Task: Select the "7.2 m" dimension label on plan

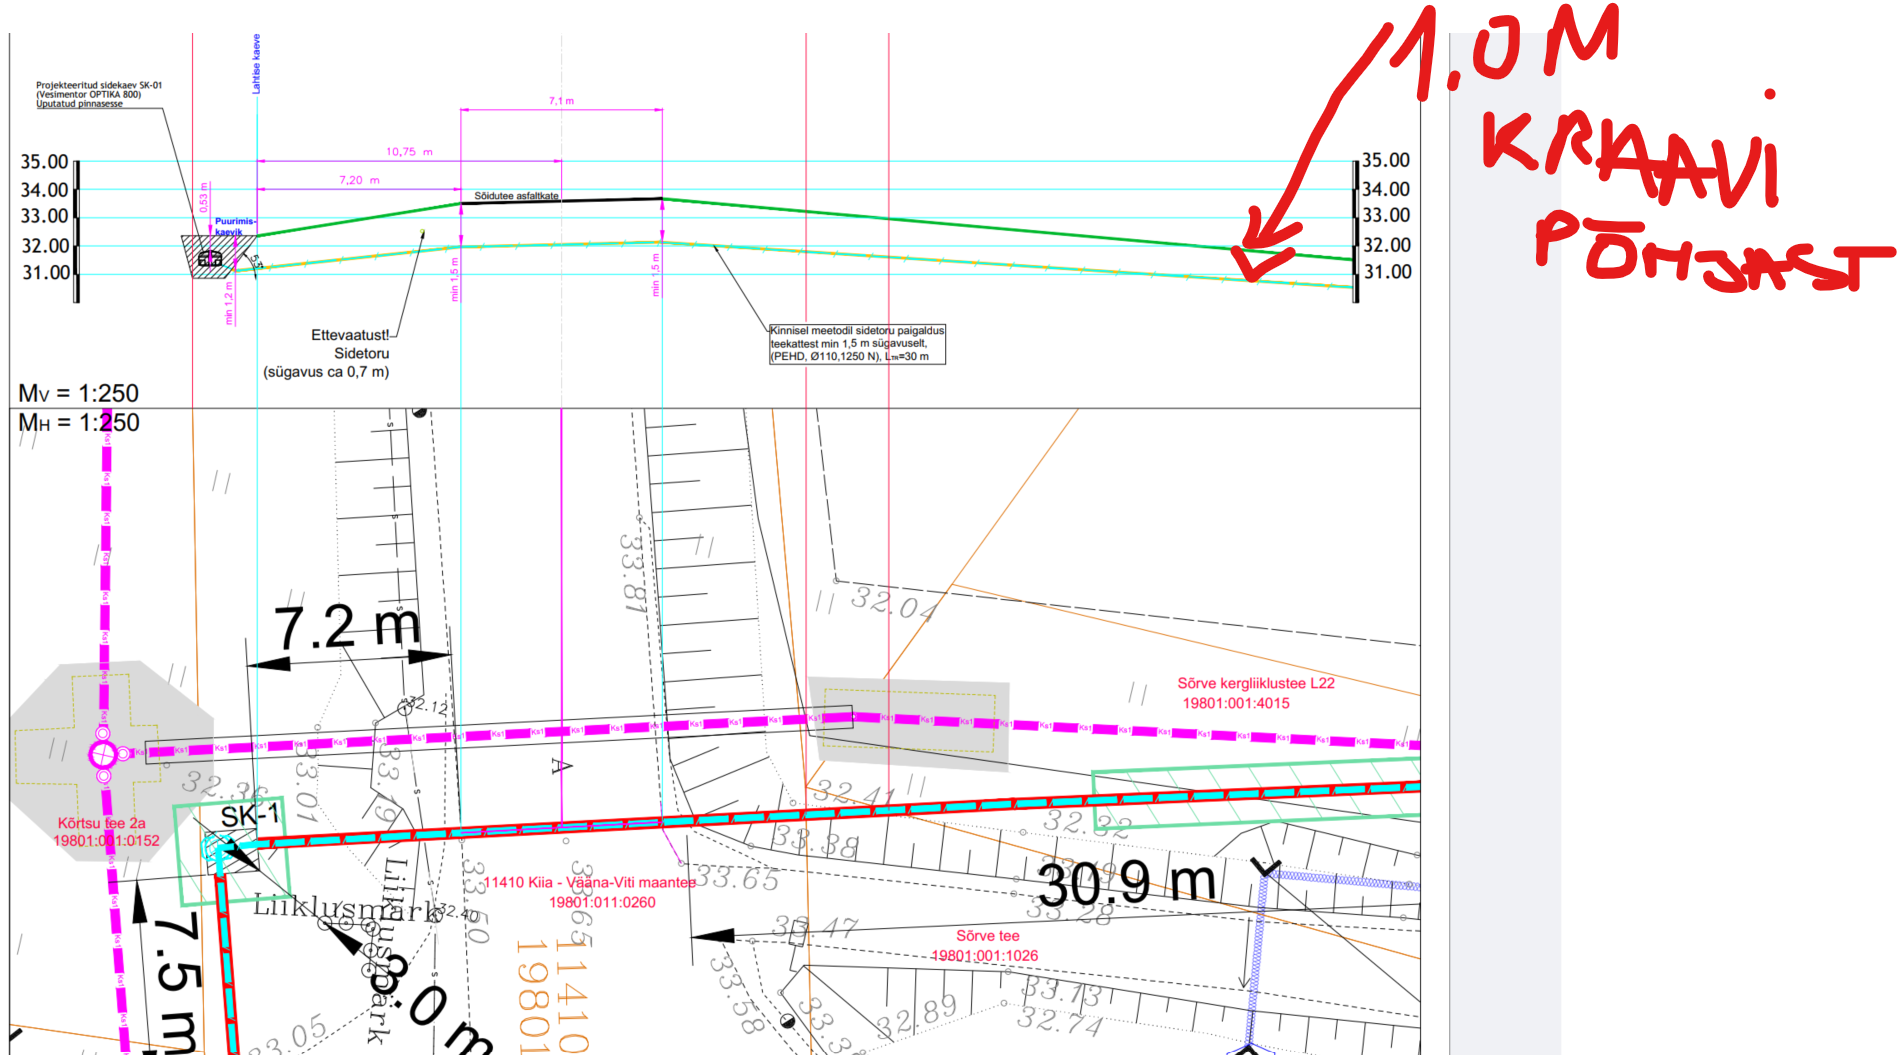Action: 347,628
